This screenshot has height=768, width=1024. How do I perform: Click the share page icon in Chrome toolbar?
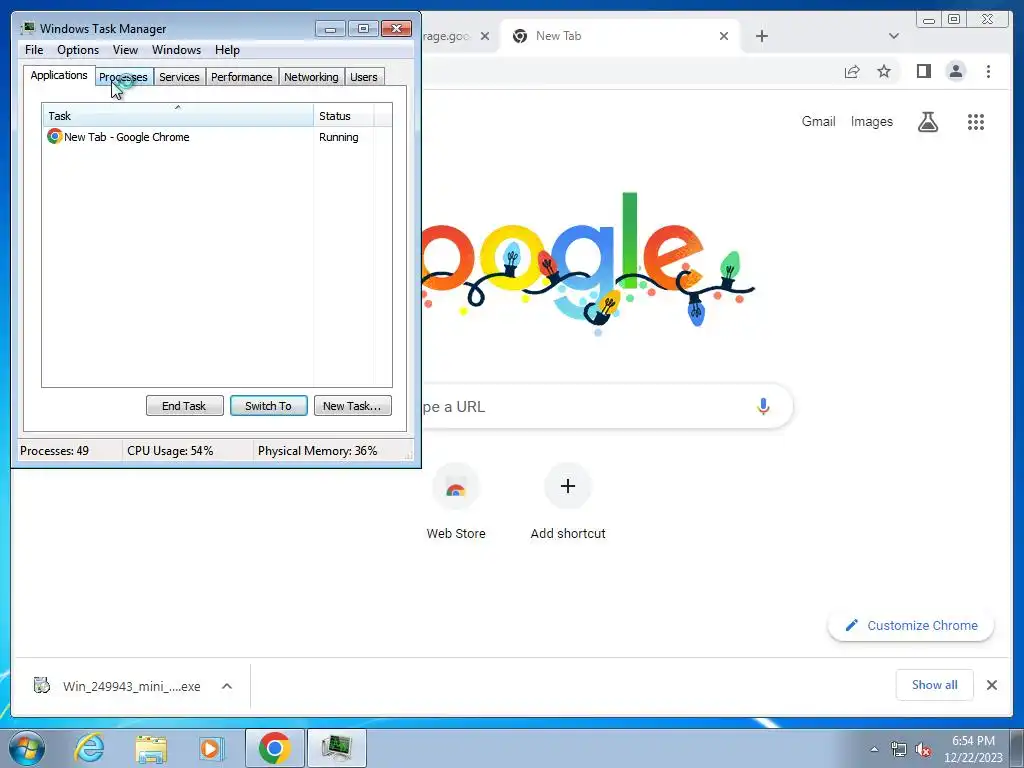click(852, 71)
